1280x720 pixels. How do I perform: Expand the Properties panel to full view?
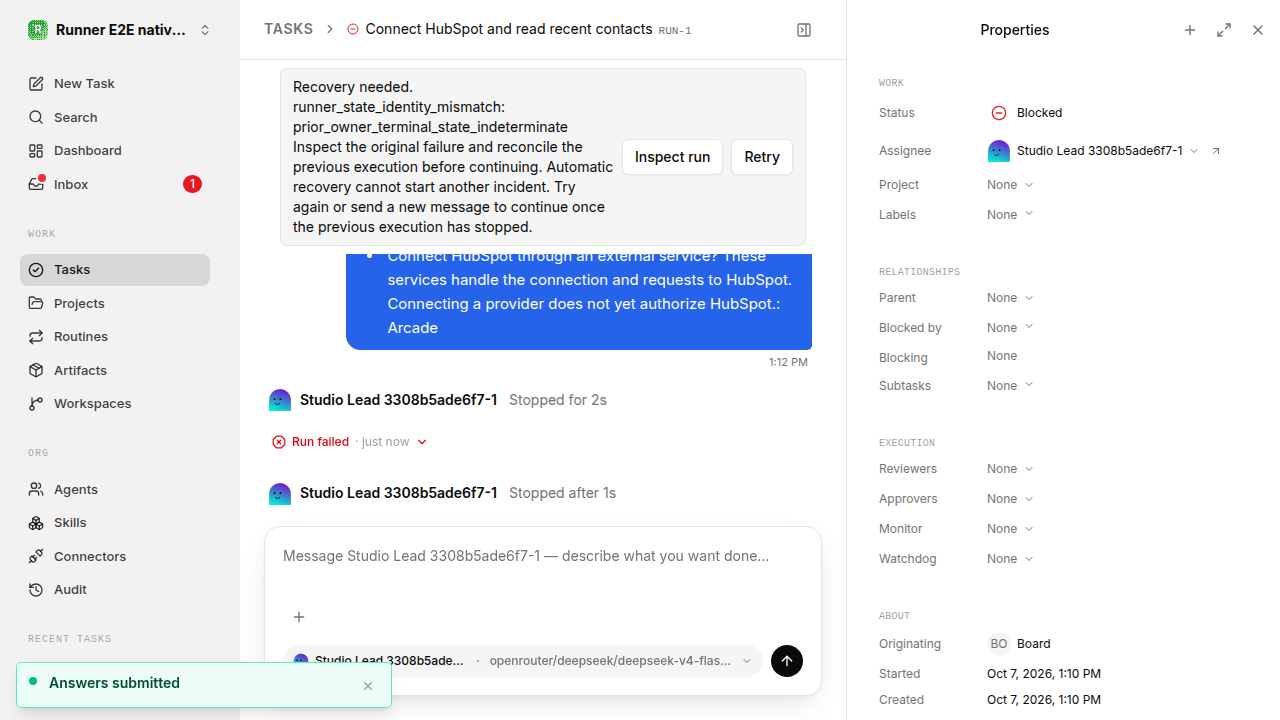(x=1224, y=30)
